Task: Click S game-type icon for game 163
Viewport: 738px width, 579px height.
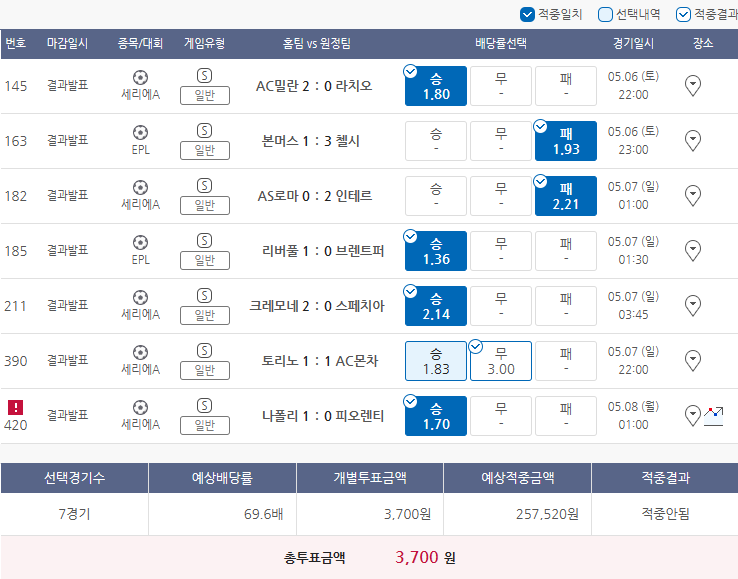Action: point(204,131)
